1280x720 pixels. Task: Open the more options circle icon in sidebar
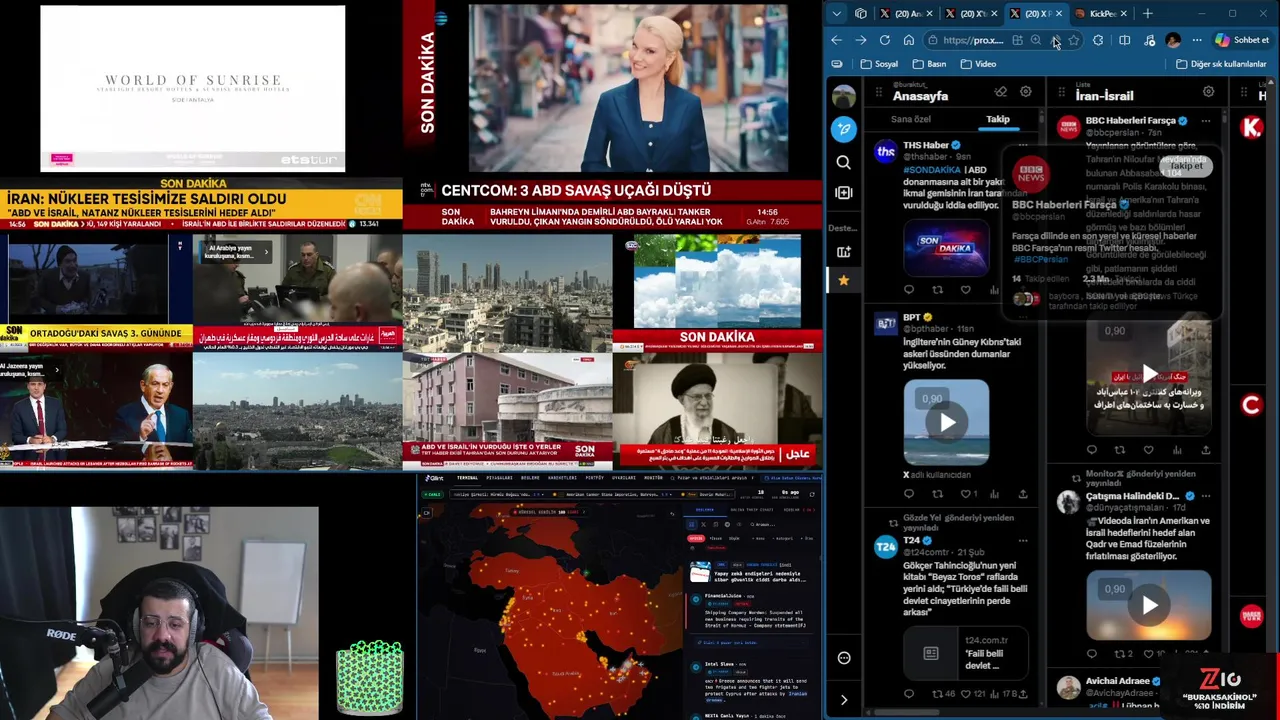coord(844,658)
